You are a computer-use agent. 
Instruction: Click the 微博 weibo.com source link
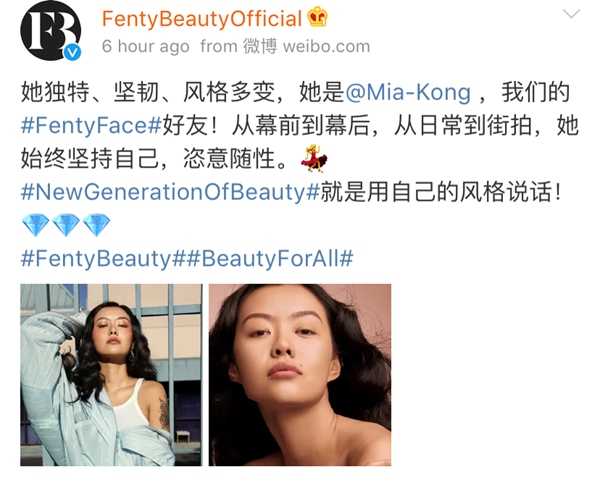point(307,46)
